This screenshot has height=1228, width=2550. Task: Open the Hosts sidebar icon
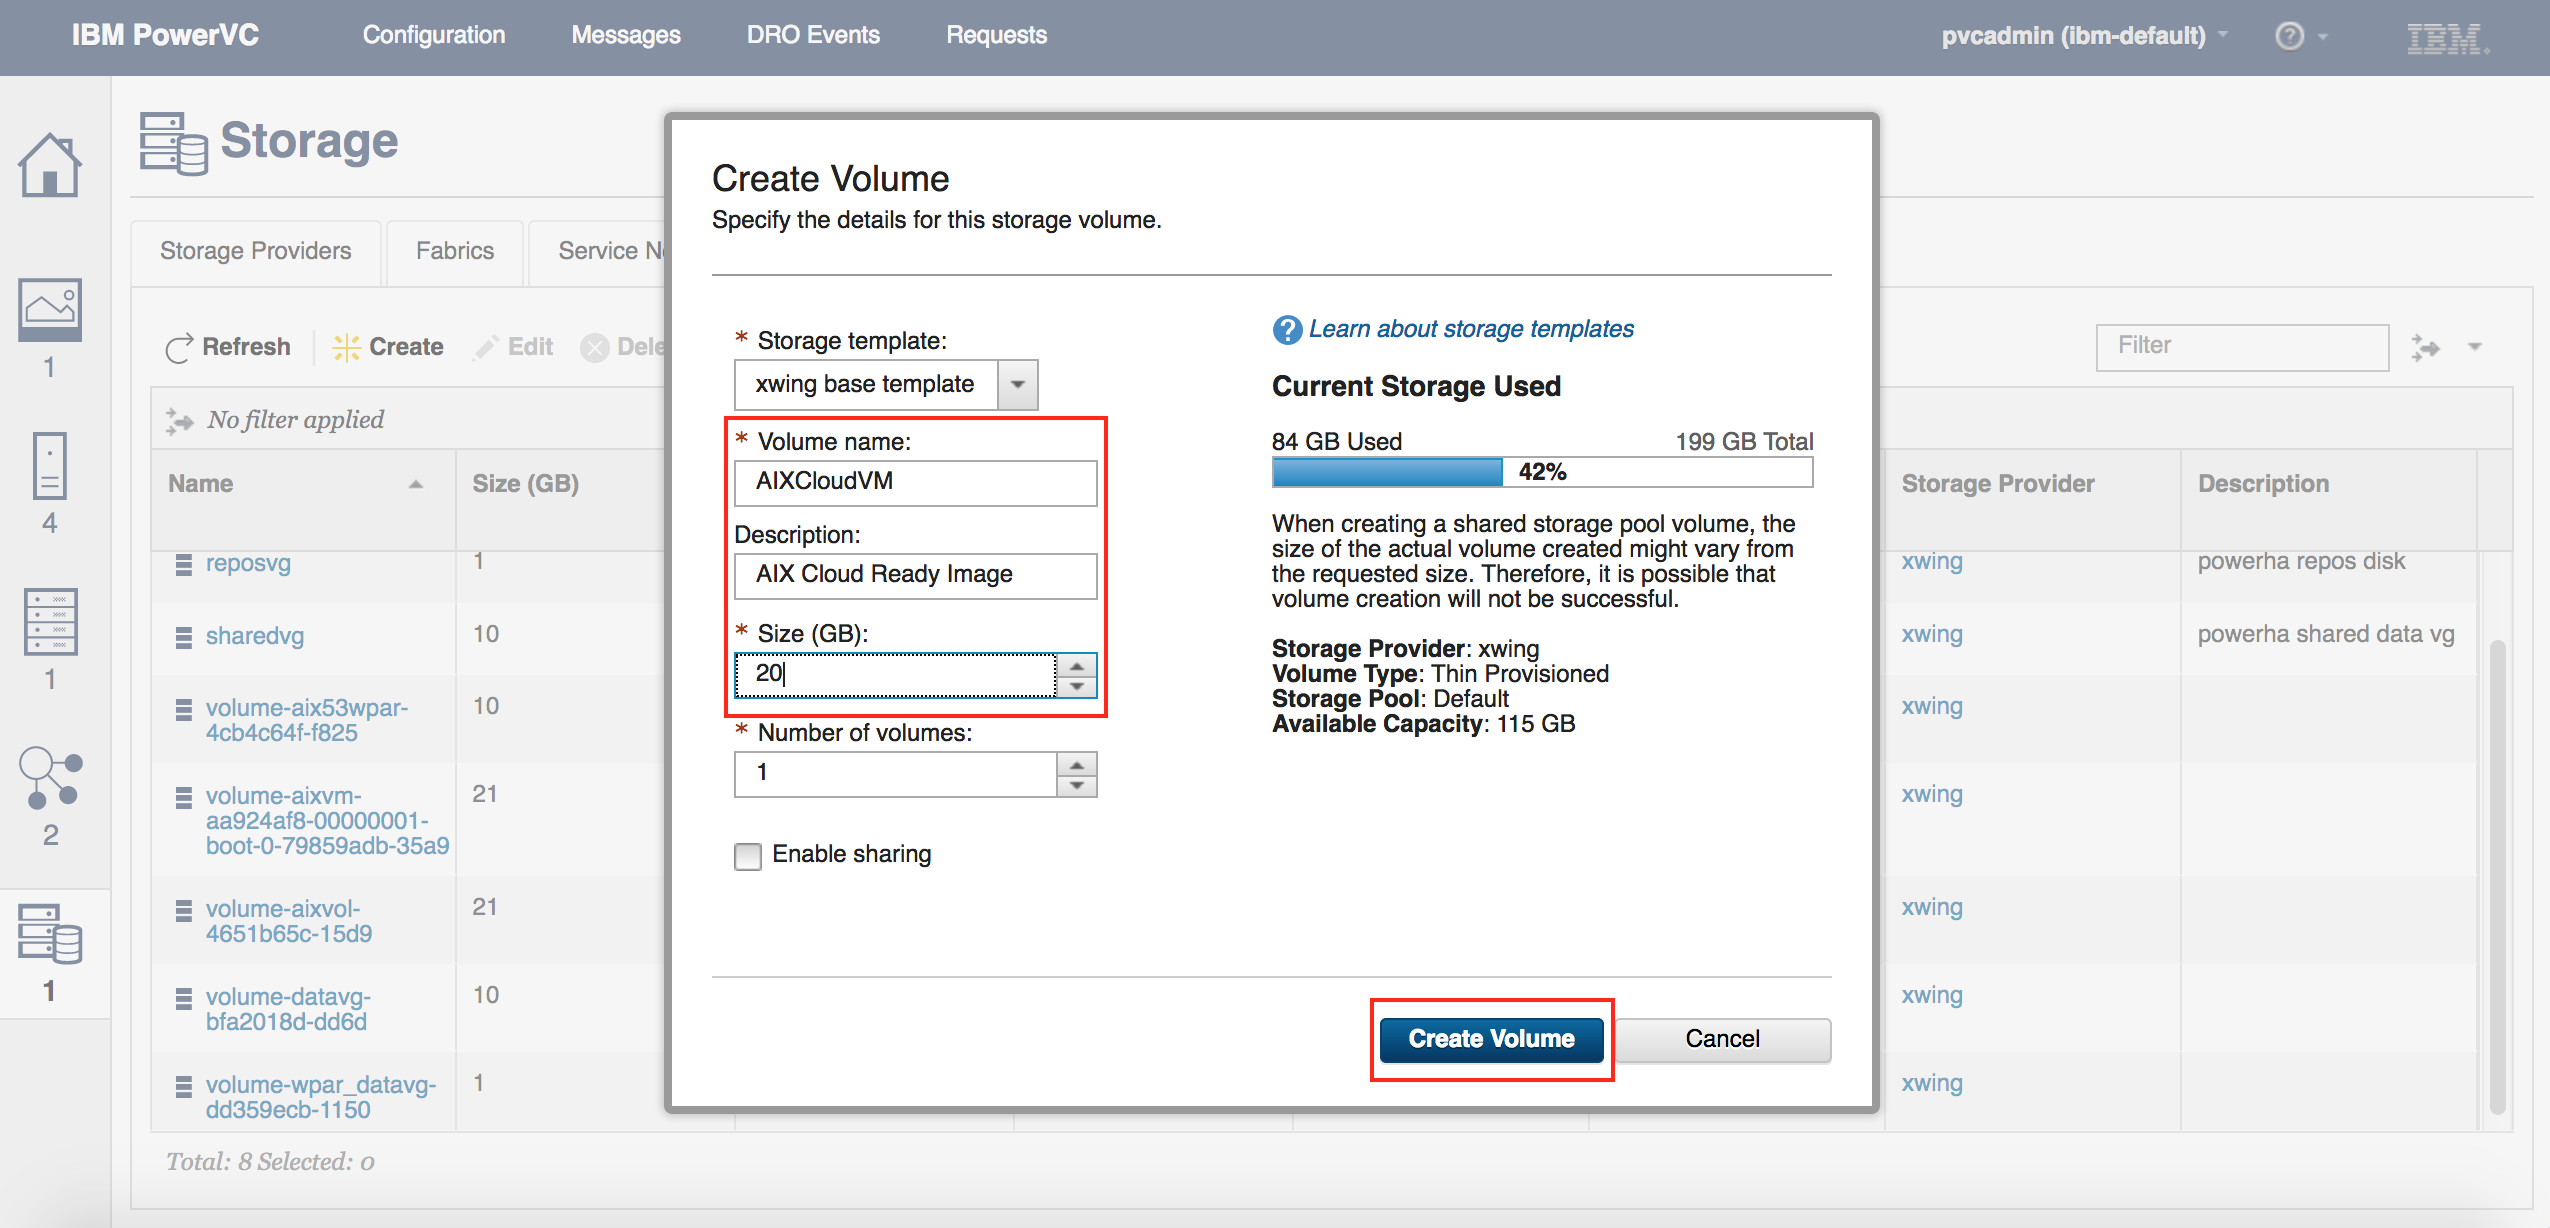49,621
